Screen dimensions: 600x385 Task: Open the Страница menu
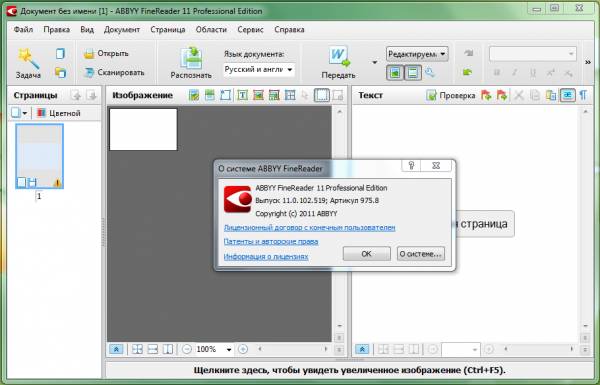click(x=168, y=29)
